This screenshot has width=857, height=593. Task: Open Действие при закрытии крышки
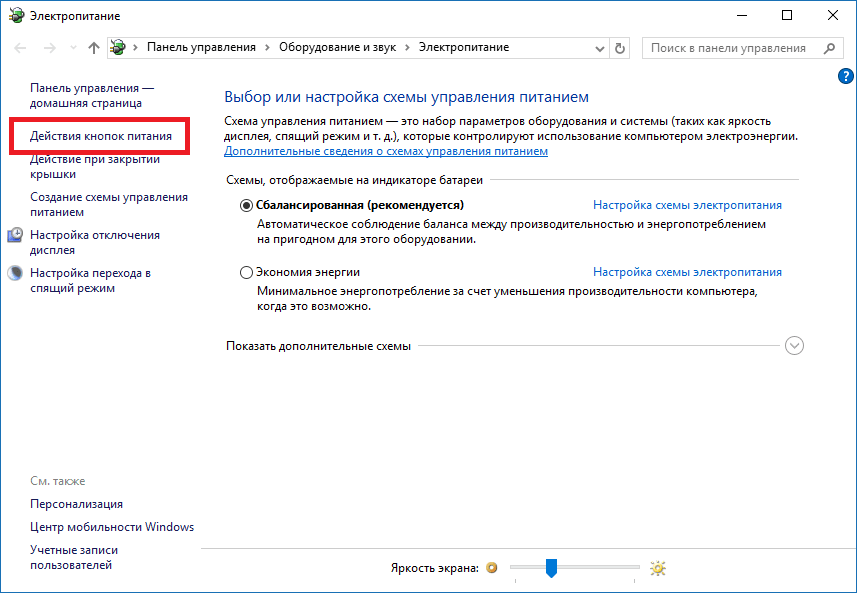click(x=95, y=167)
